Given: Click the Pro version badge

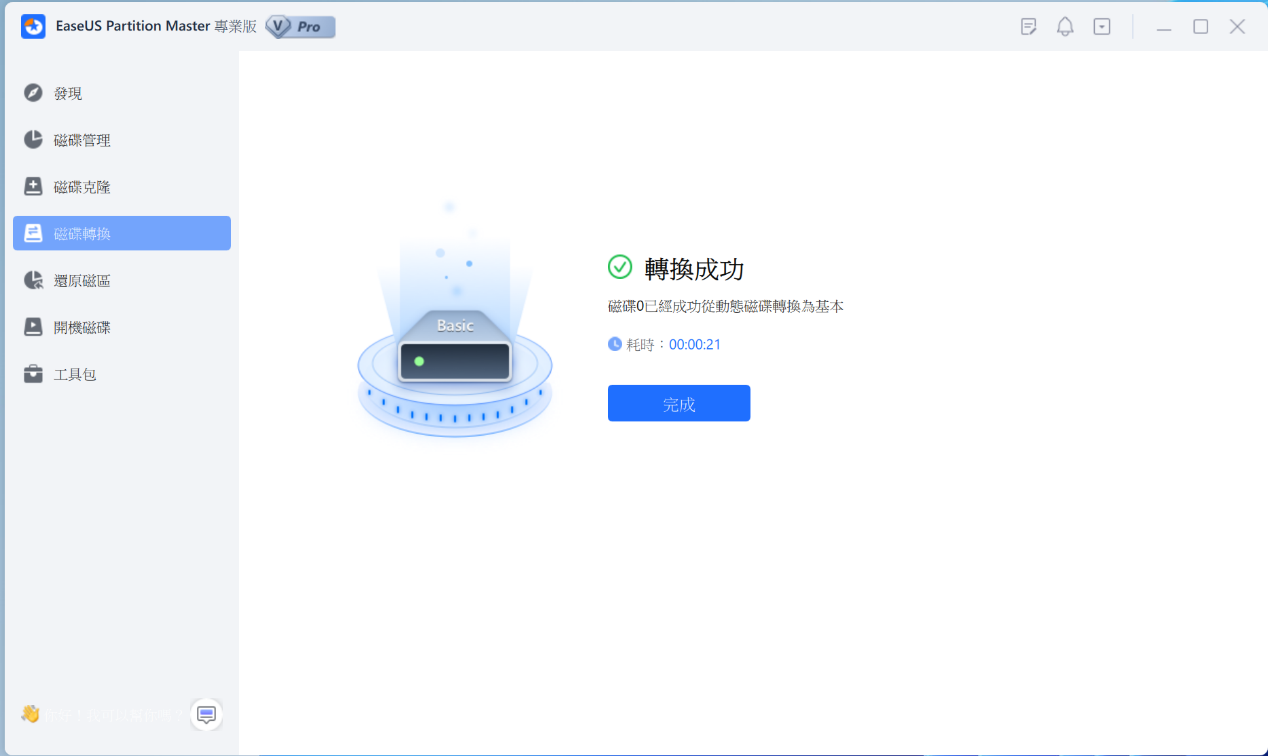Looking at the screenshot, I should pyautogui.click(x=300, y=27).
